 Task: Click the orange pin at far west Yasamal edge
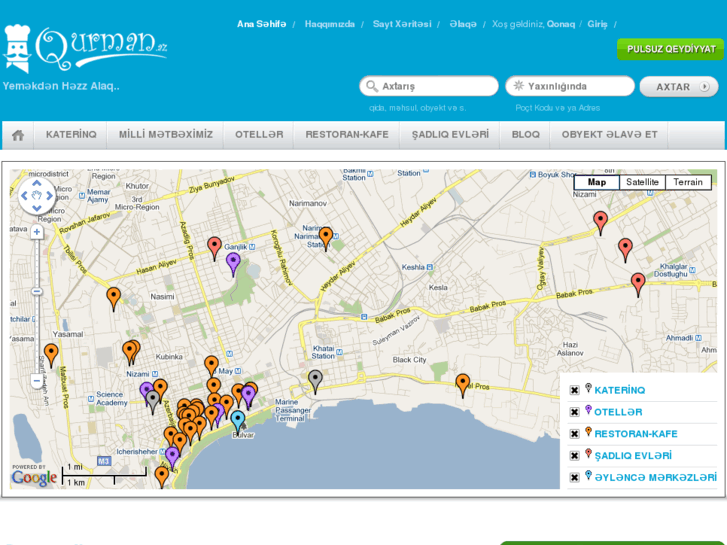pos(51,355)
